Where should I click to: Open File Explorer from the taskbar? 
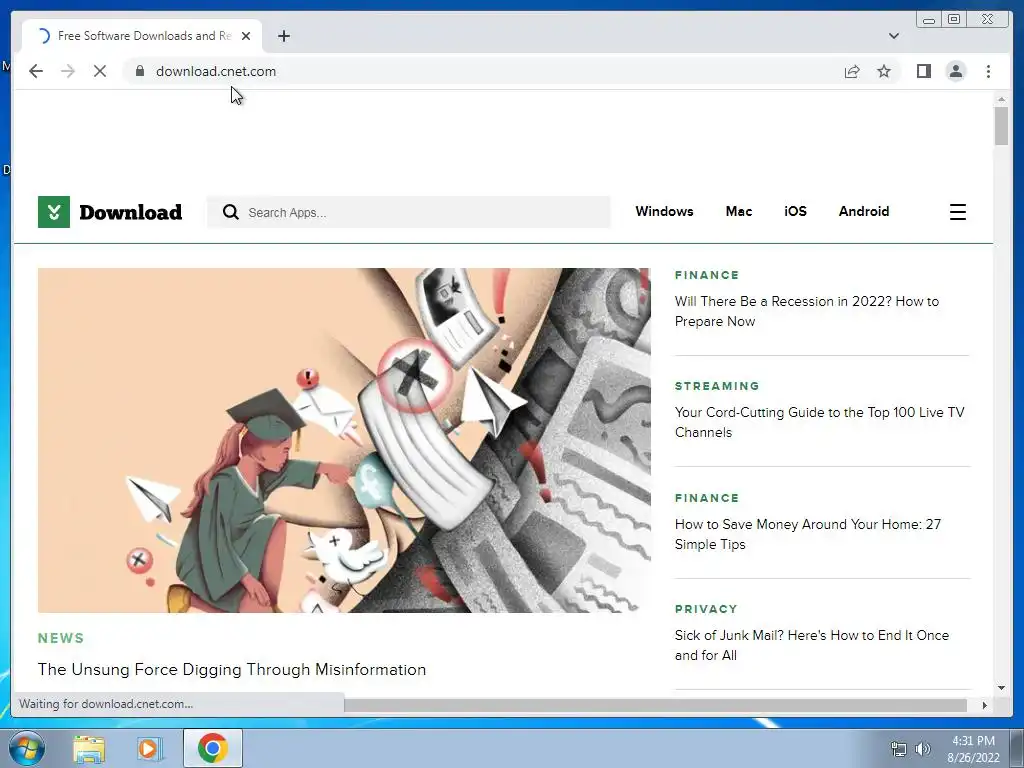pos(89,749)
